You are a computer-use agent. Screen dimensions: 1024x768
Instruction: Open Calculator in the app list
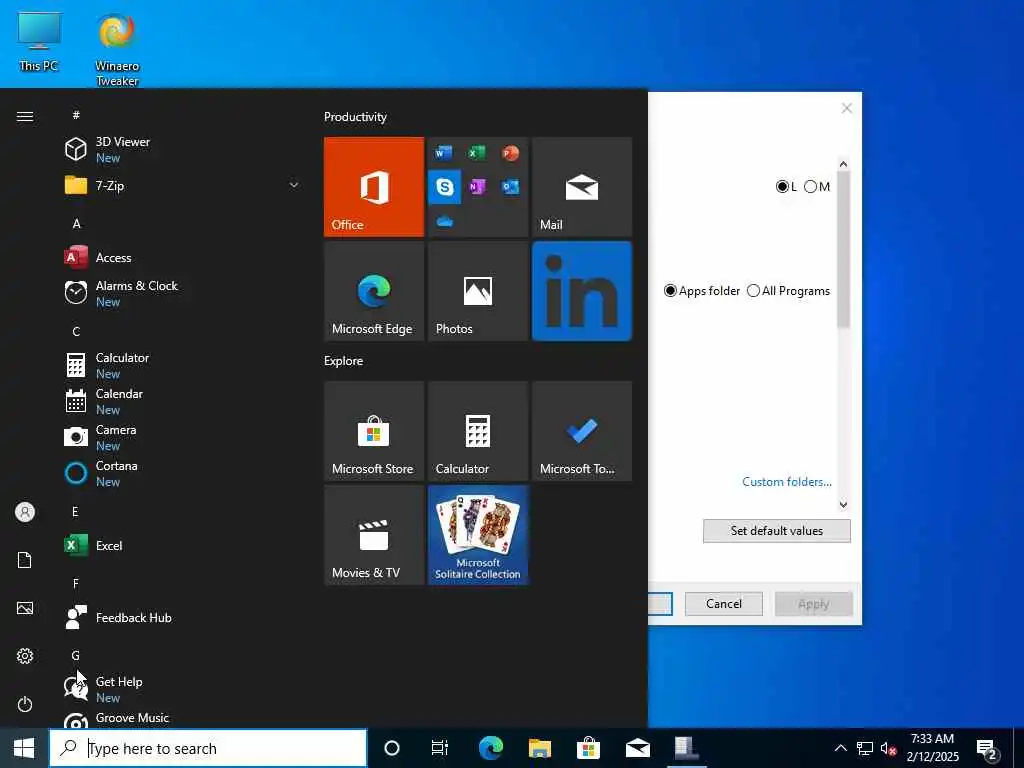[183, 365]
